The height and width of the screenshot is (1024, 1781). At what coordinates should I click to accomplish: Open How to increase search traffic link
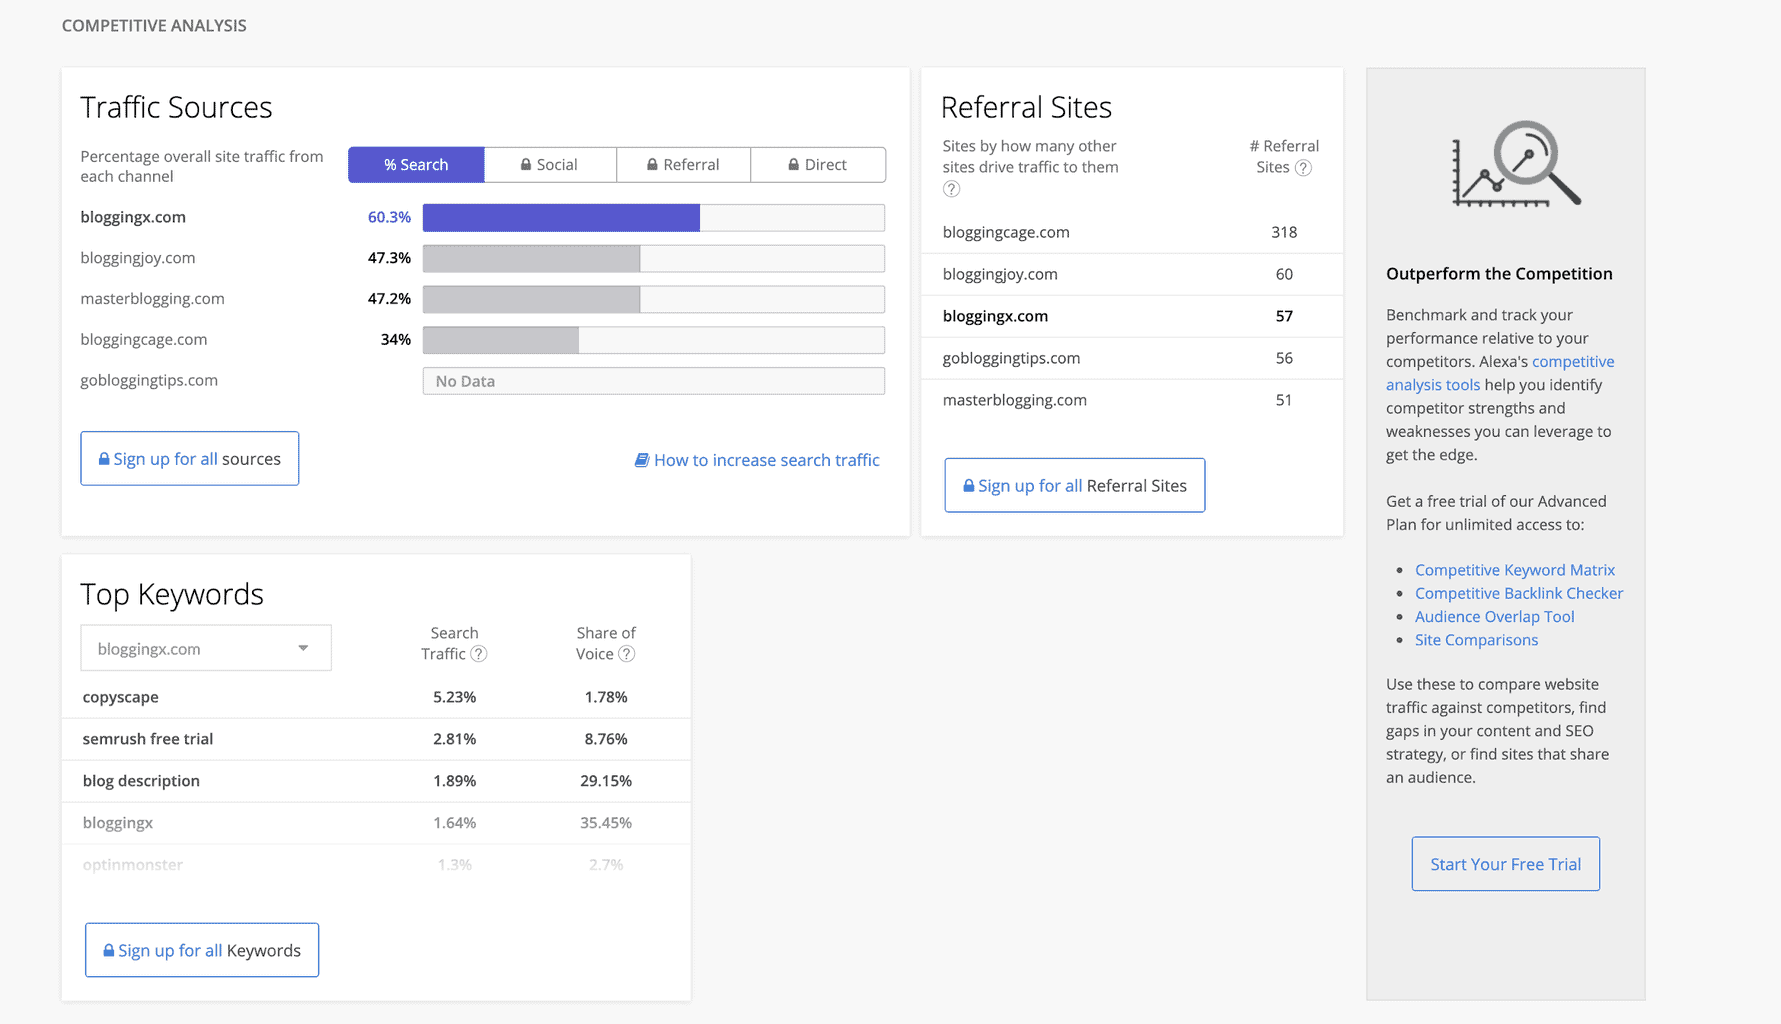(767, 460)
